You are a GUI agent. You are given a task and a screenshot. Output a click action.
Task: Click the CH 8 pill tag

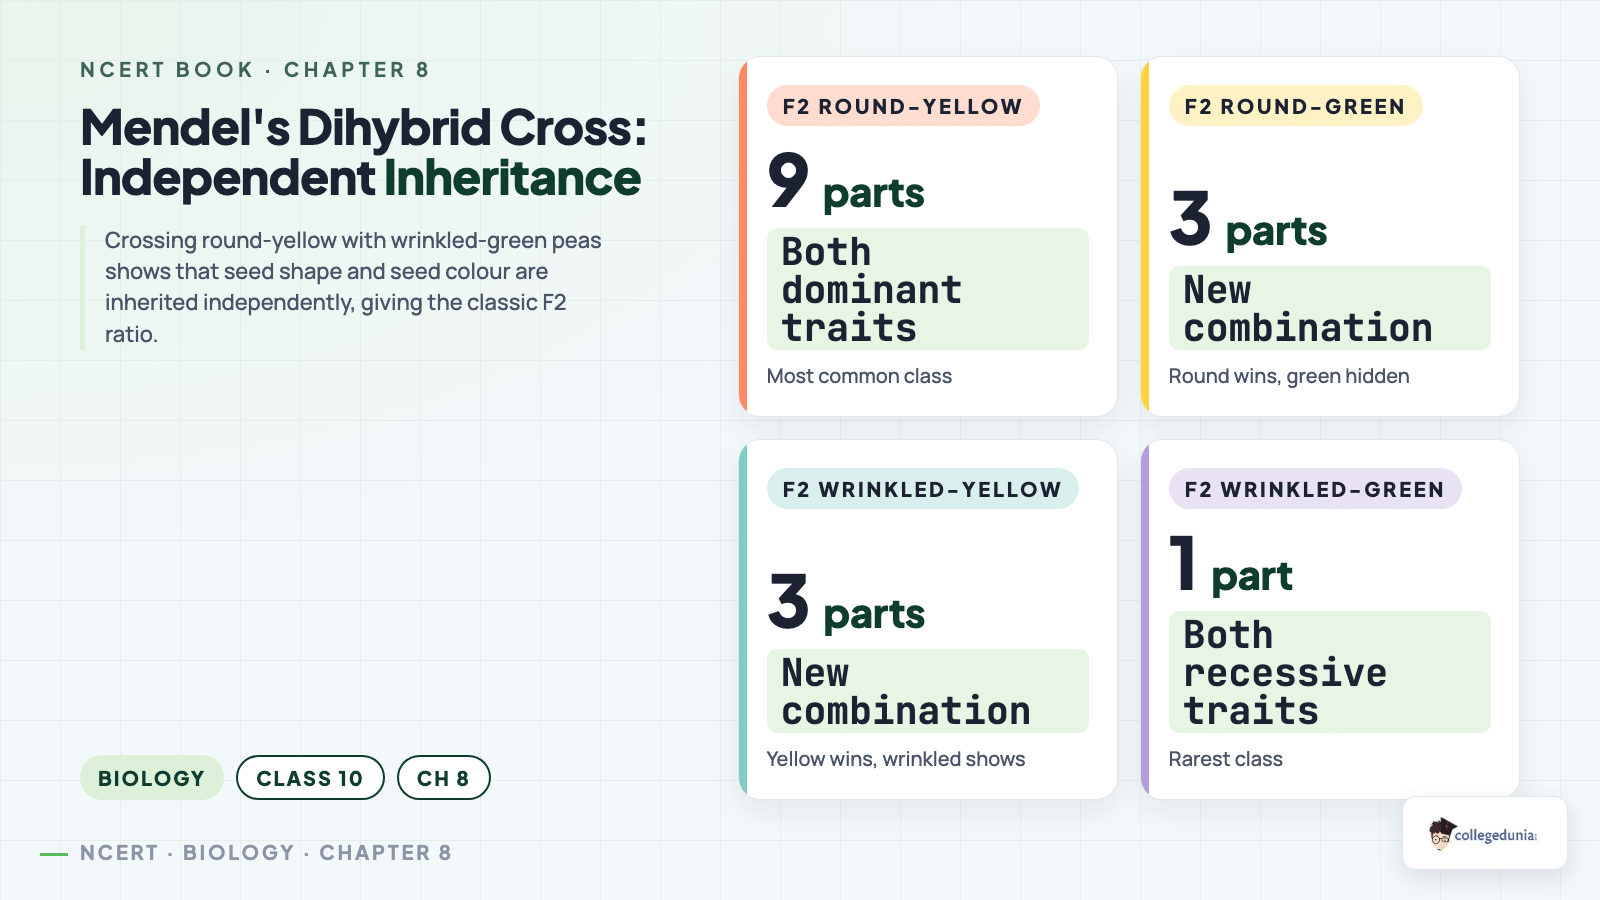[x=444, y=778]
